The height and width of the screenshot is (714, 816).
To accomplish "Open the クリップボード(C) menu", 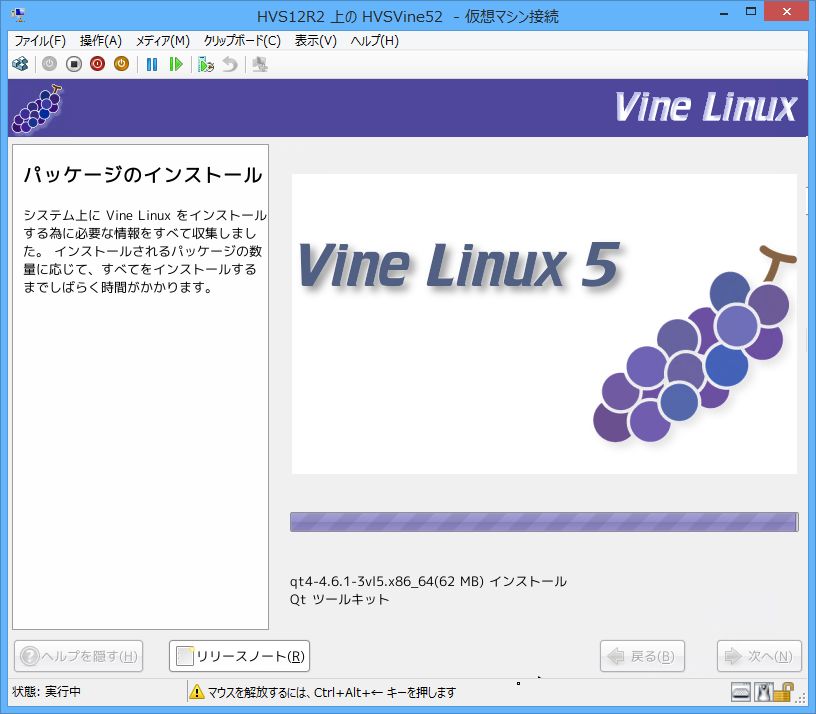I will click(x=242, y=41).
